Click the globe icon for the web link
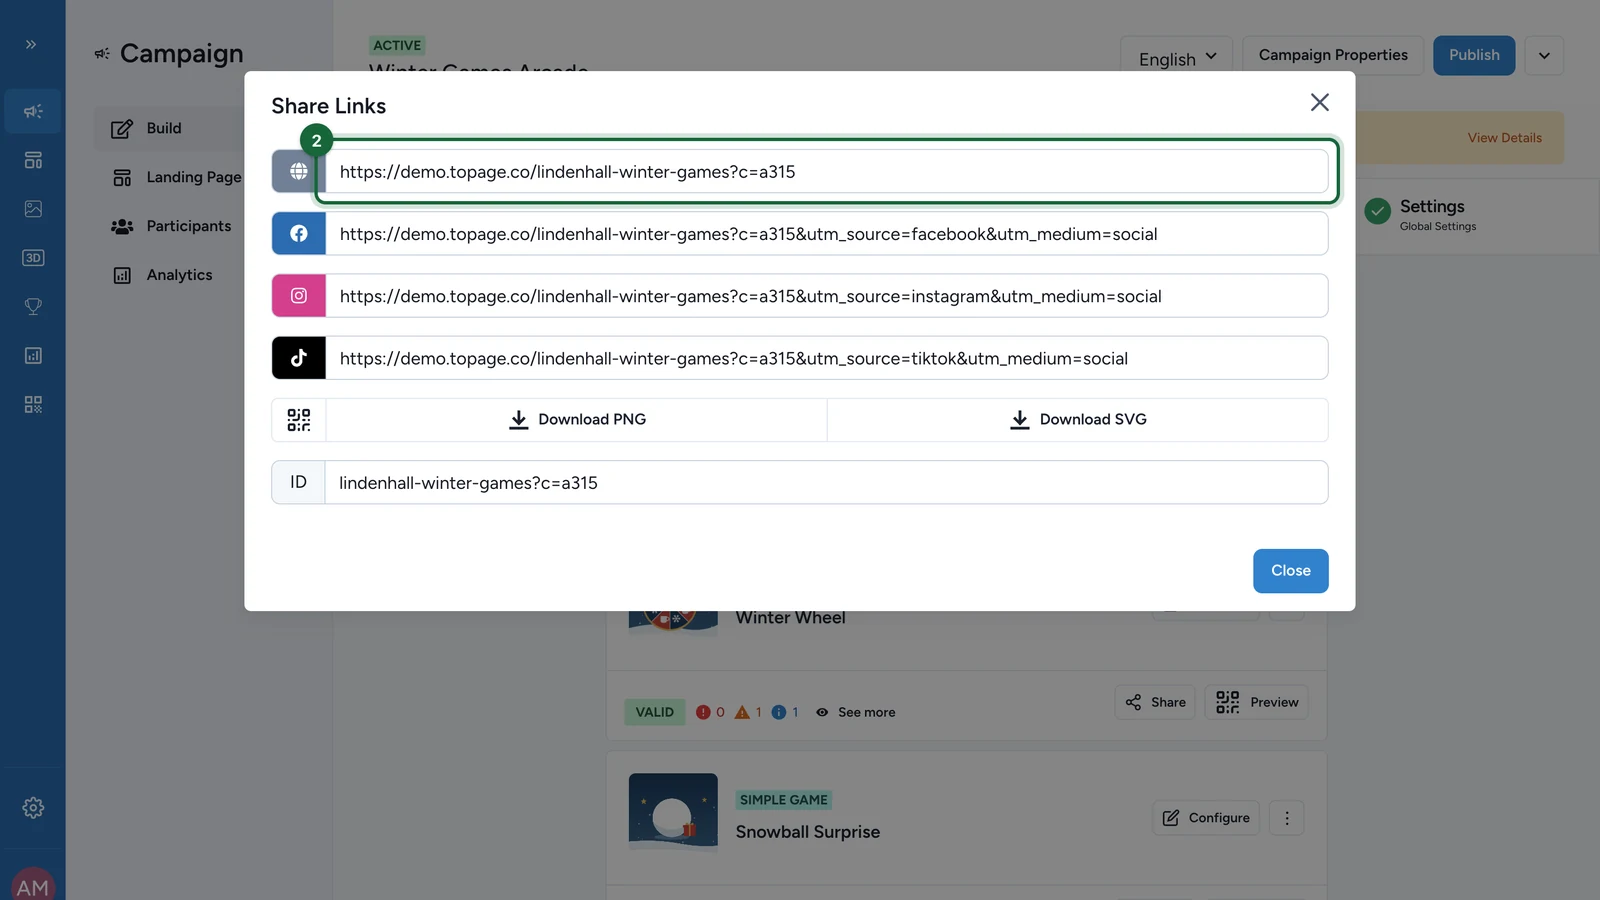This screenshot has height=900, width=1600. pyautogui.click(x=298, y=171)
